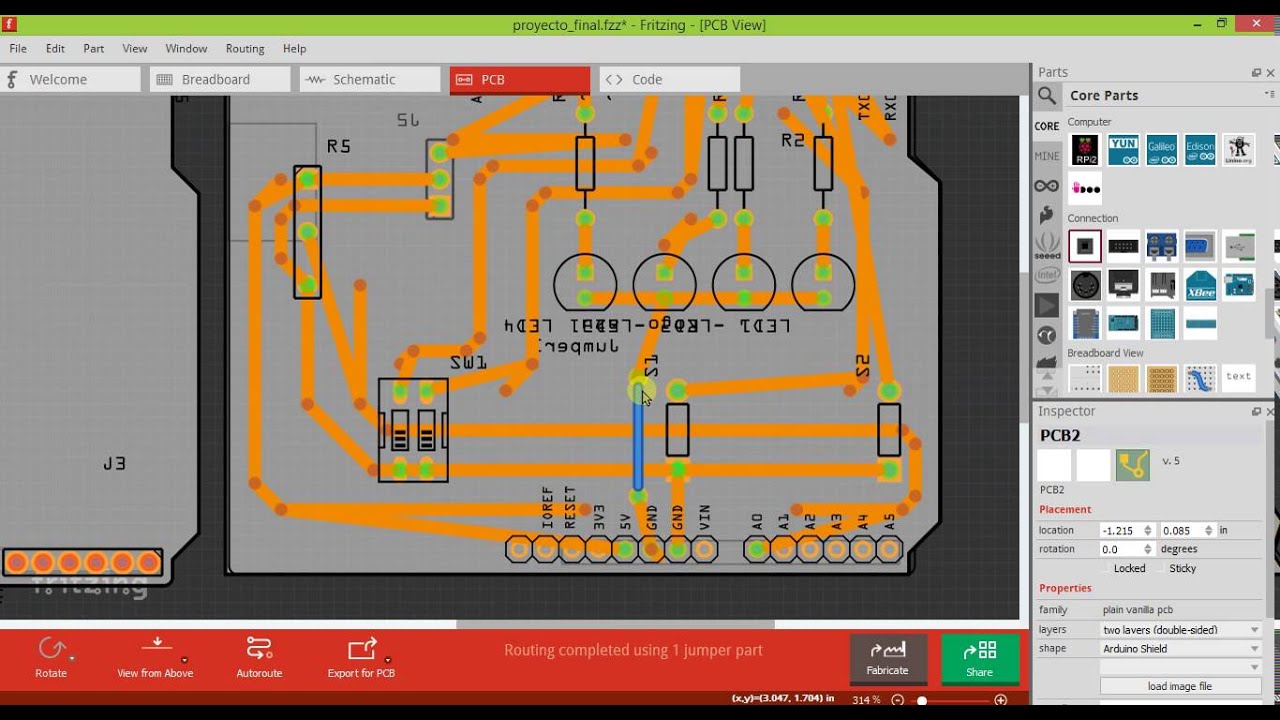Open the File menu

point(18,48)
